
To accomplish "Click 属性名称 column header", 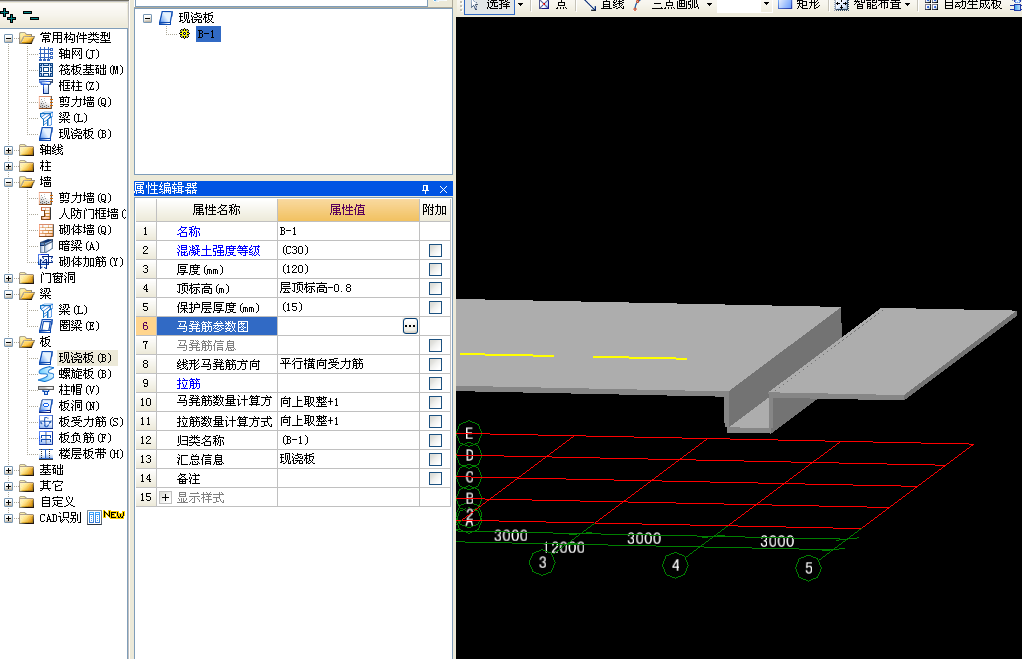I will [x=216, y=210].
